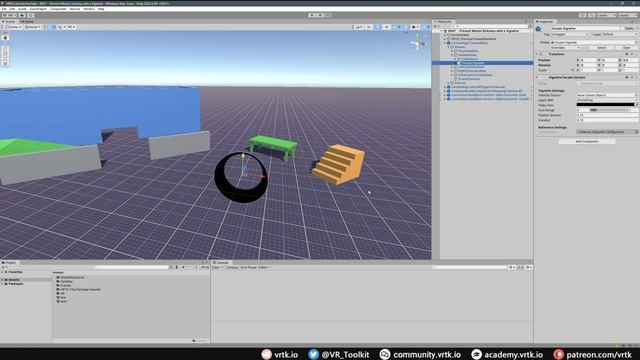Open the Component menu
The image size is (640, 360).
(58, 9)
